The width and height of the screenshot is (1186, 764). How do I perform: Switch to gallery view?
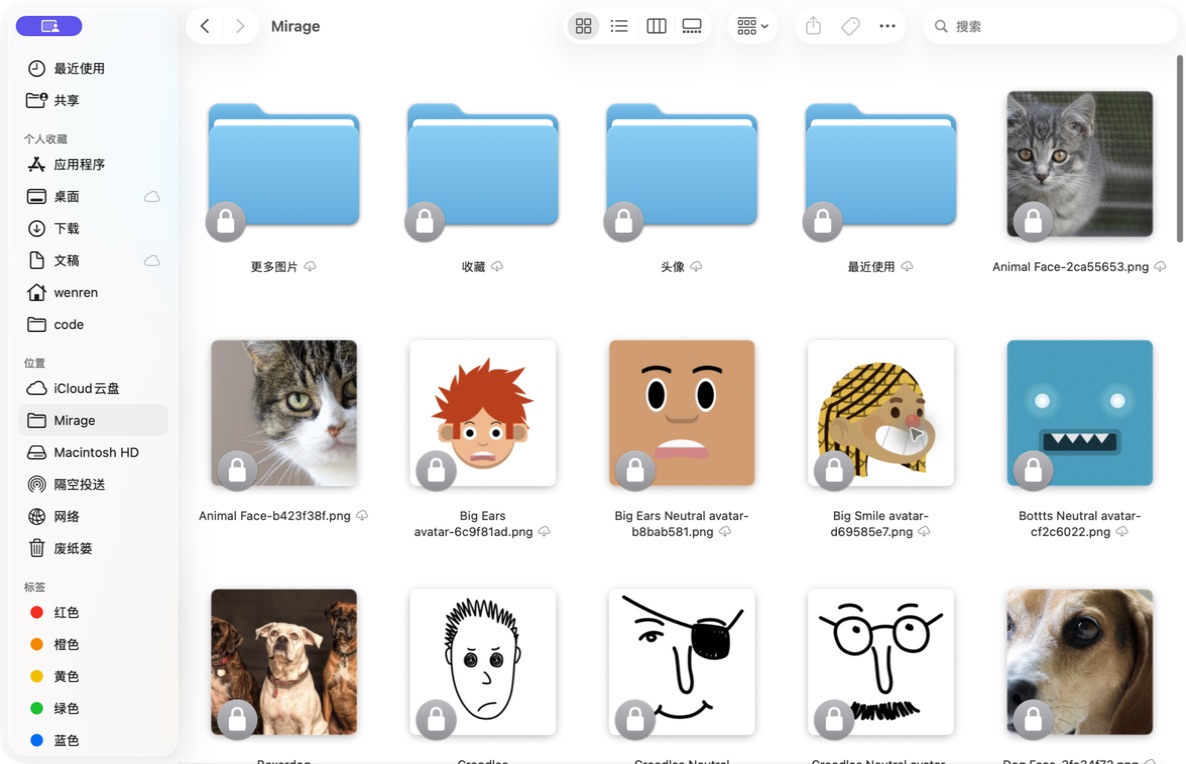click(x=692, y=26)
